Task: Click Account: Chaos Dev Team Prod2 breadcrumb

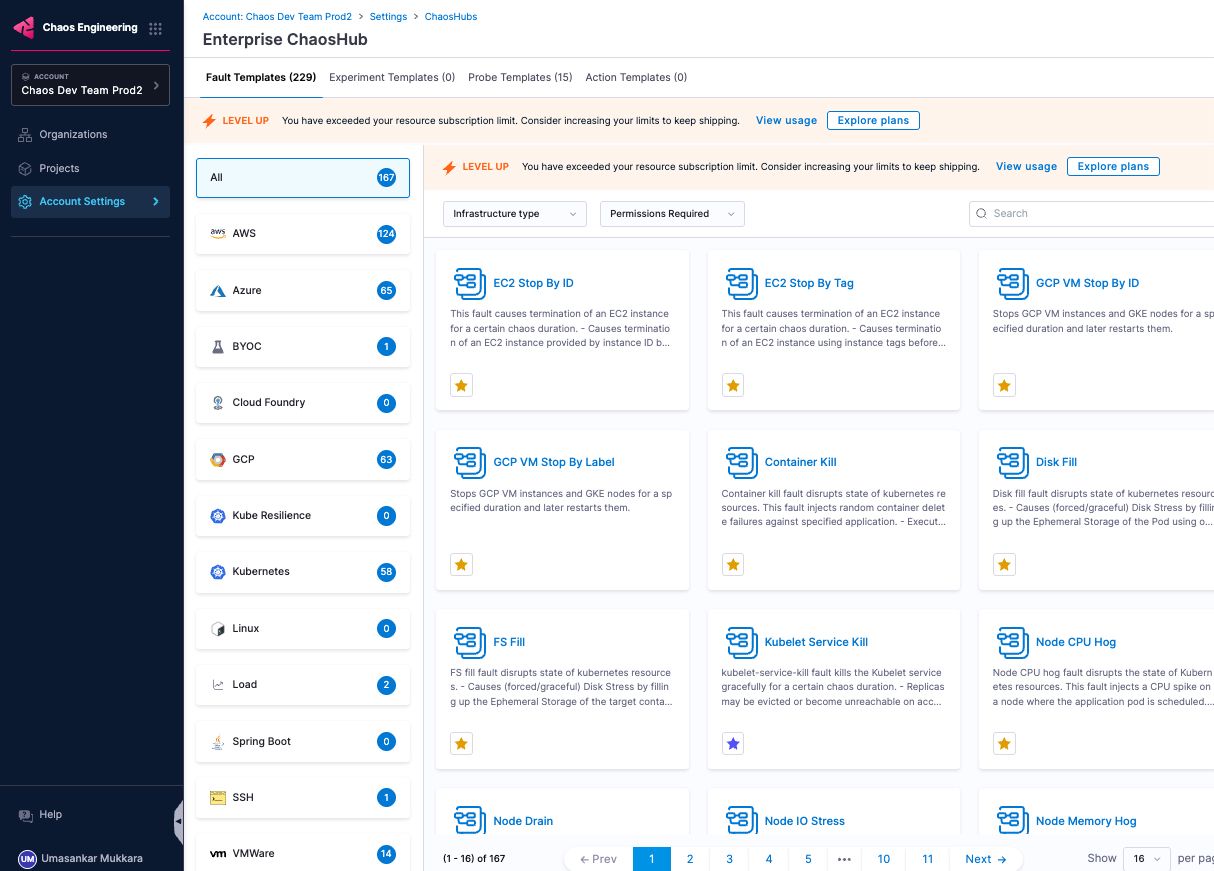Action: pyautogui.click(x=277, y=17)
